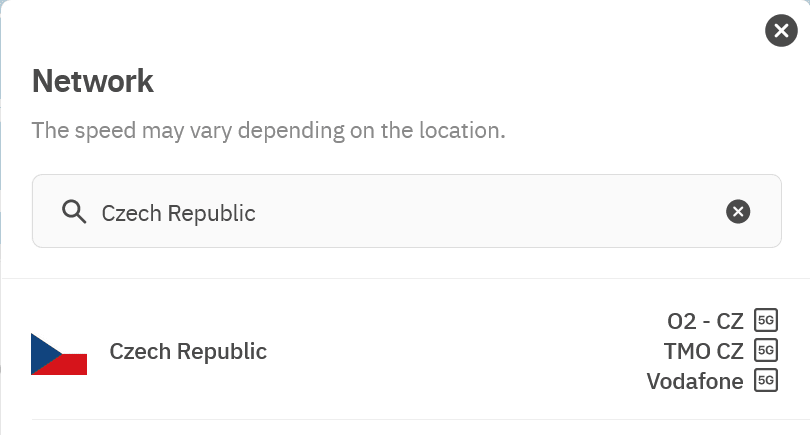Click the blue triangle of the Czech flag

coord(42,354)
